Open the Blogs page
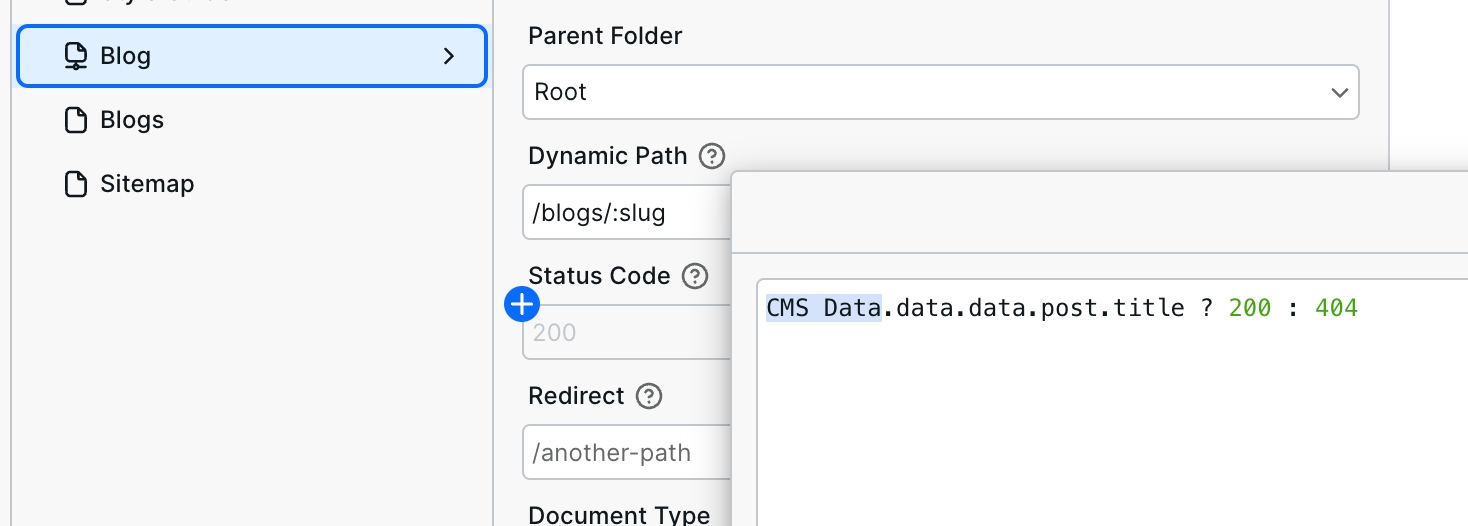The width and height of the screenshot is (1468, 526). pos(132,120)
